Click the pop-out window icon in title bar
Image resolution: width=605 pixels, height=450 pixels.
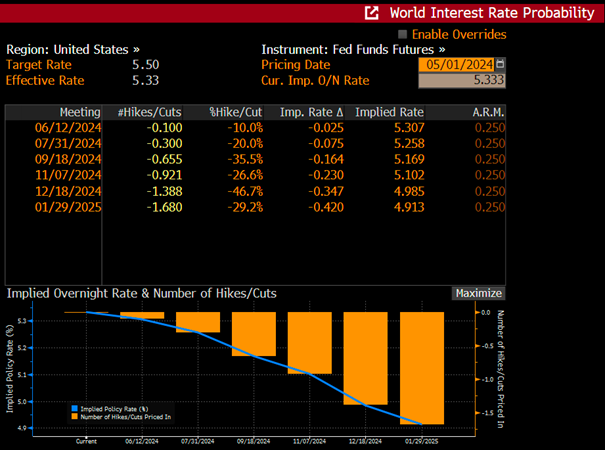[x=371, y=13]
